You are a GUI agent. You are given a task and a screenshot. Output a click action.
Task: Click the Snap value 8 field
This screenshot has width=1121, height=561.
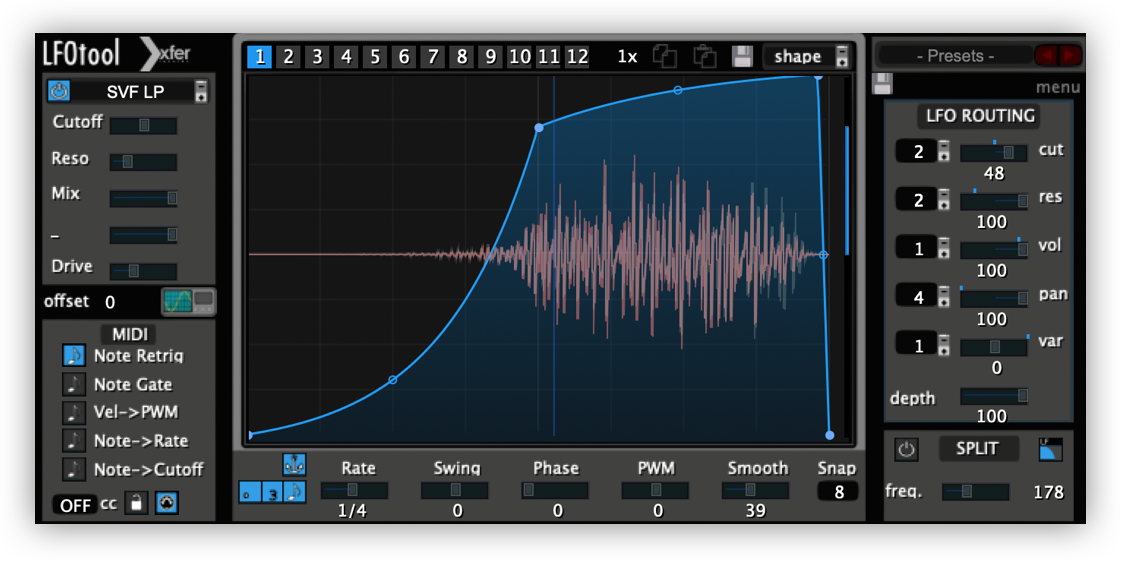point(837,492)
